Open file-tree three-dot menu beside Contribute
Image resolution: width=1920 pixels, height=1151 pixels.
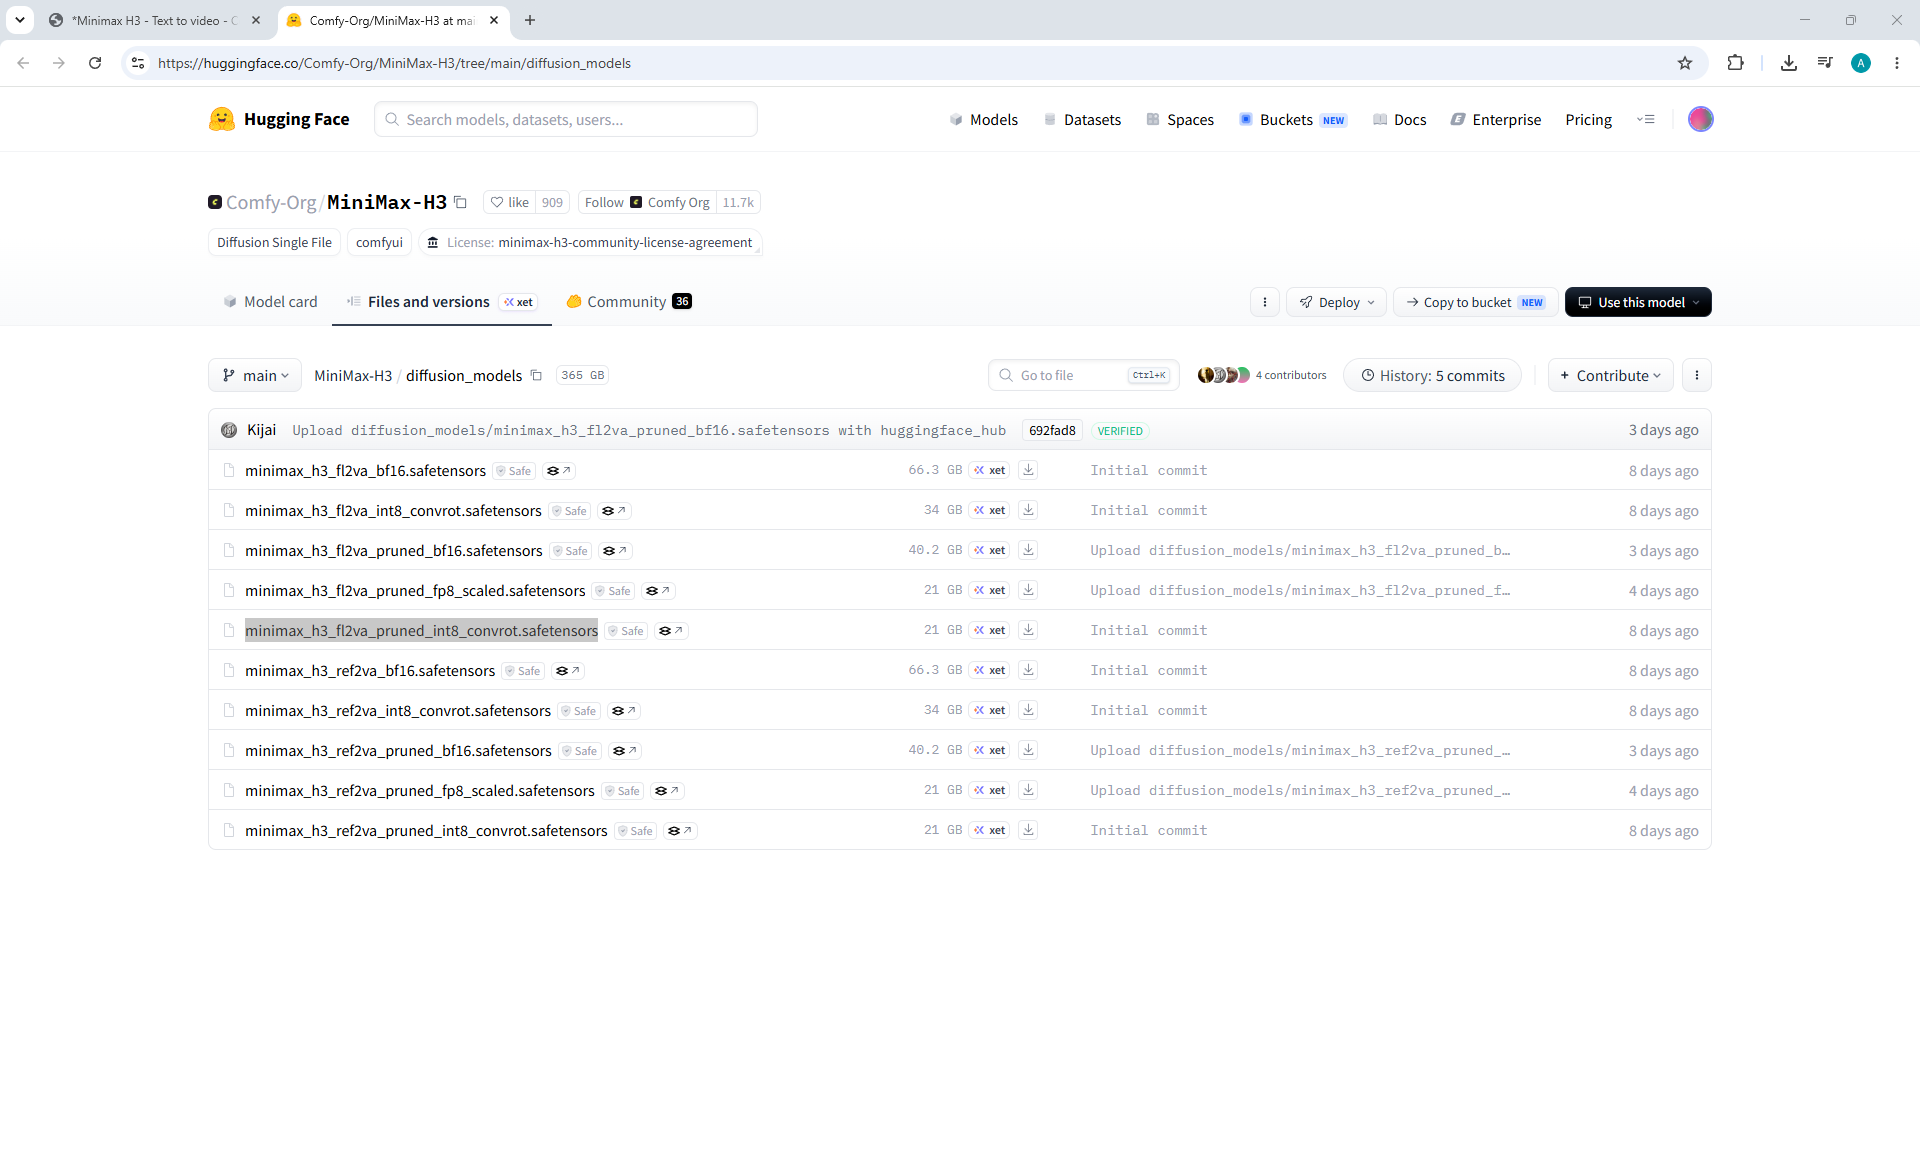[x=1697, y=375]
